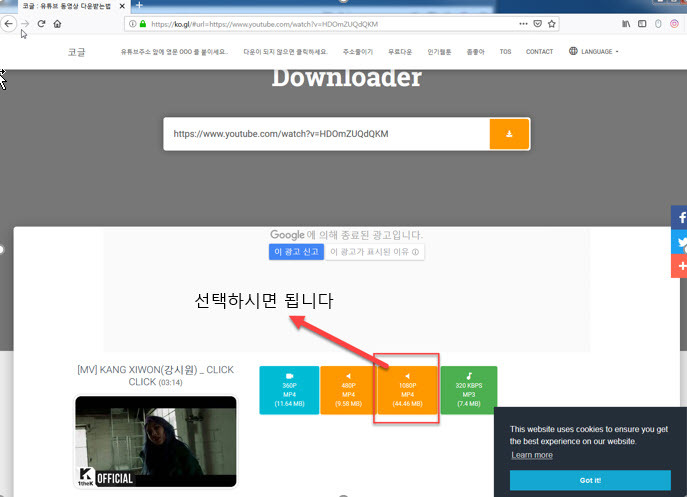Open the page actions three-dot menu
The width and height of the screenshot is (687, 497).
coord(524,23)
